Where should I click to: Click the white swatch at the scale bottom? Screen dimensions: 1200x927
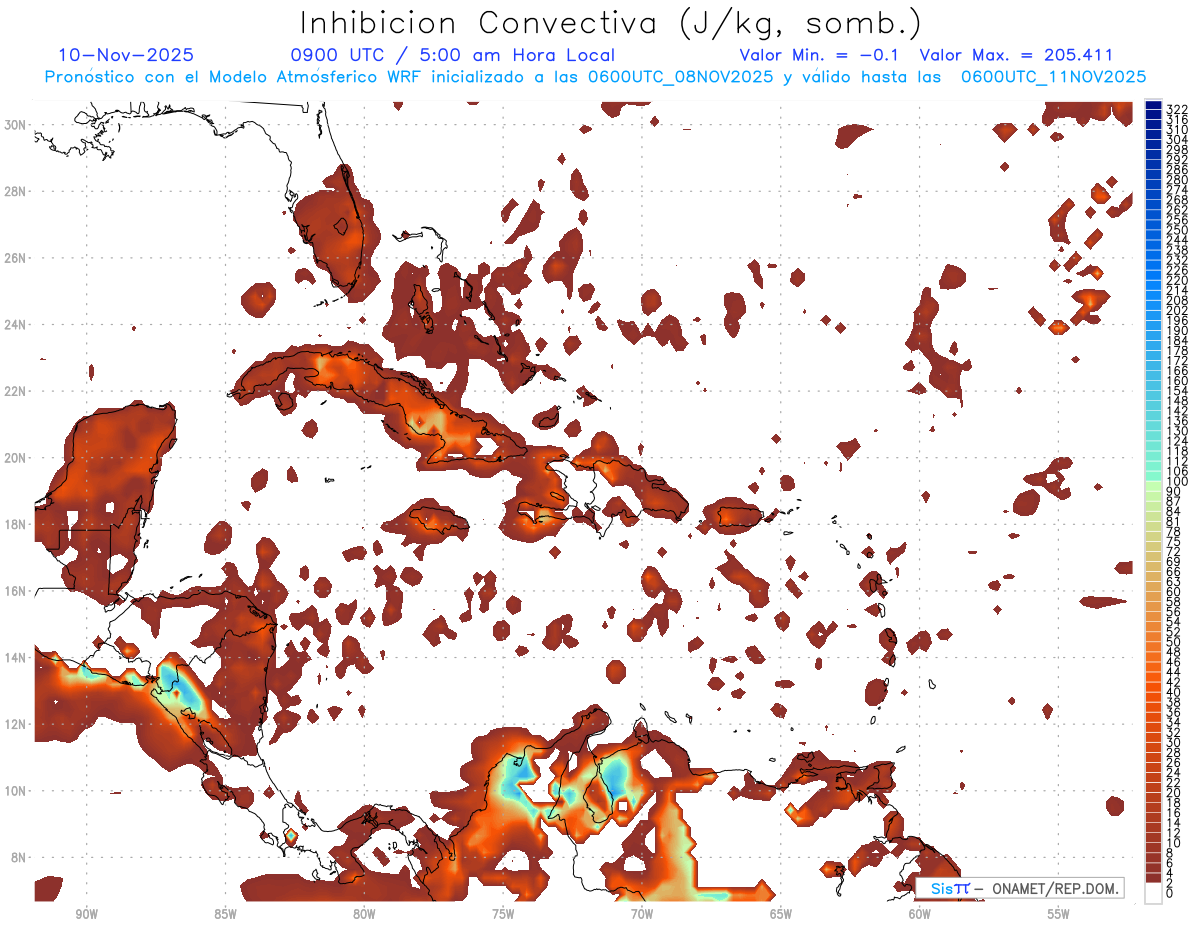1154,893
